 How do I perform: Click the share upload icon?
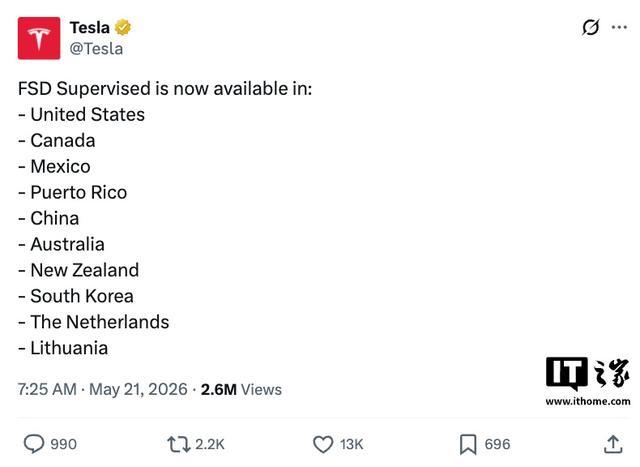(613, 444)
